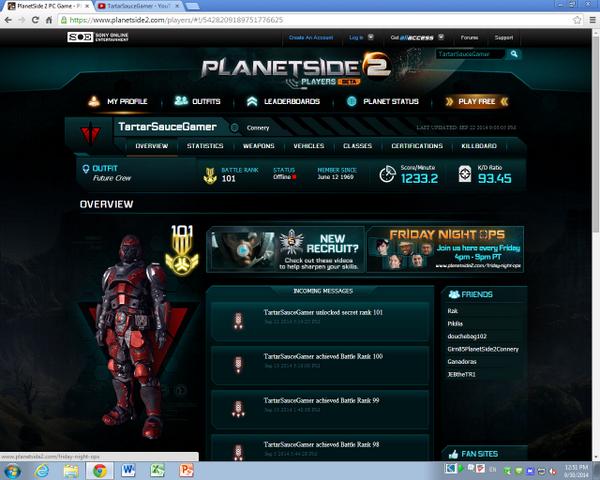Open the Outfits menu
600x480 pixels.
pos(197,101)
